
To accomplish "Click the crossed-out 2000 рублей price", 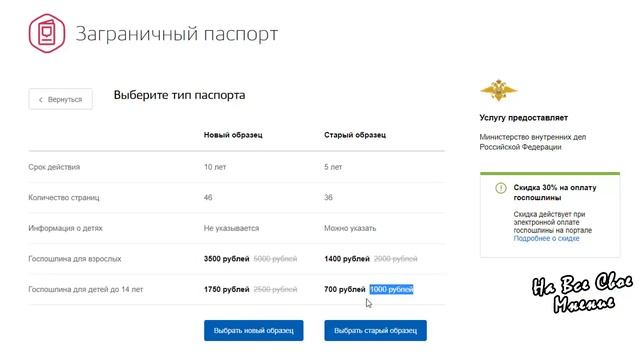I will pyautogui.click(x=396, y=259).
